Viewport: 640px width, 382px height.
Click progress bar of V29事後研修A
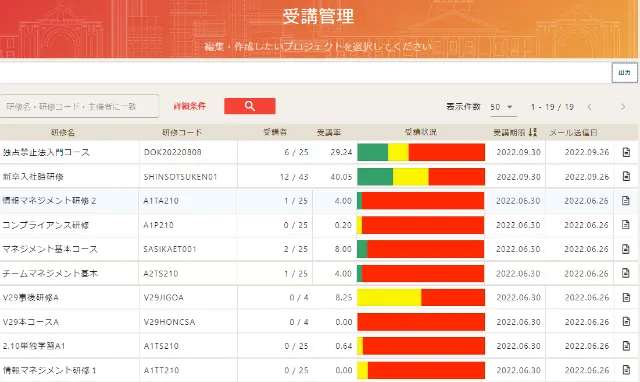(x=421, y=298)
